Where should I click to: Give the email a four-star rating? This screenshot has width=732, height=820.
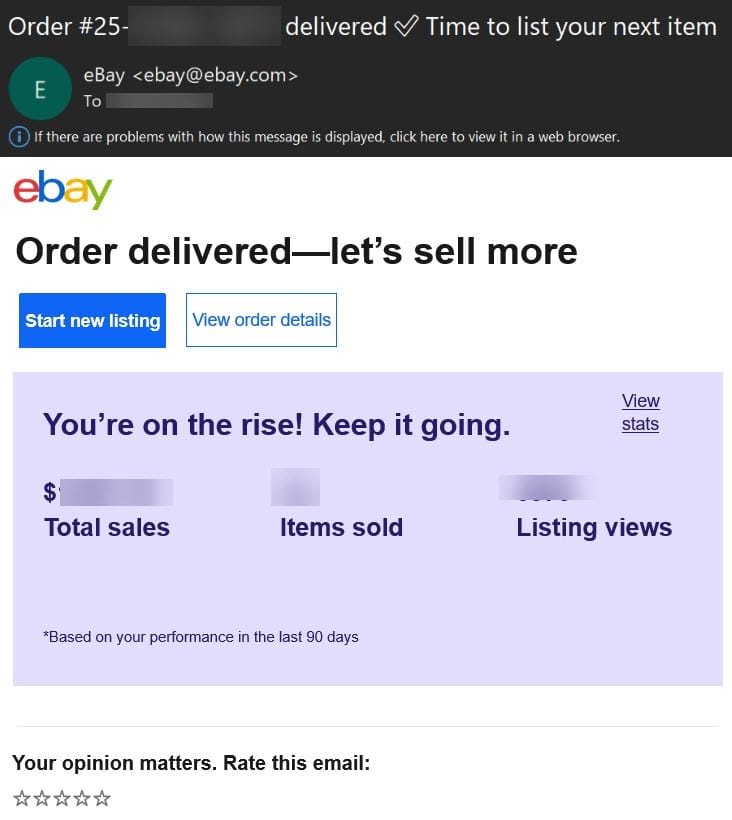(81, 798)
